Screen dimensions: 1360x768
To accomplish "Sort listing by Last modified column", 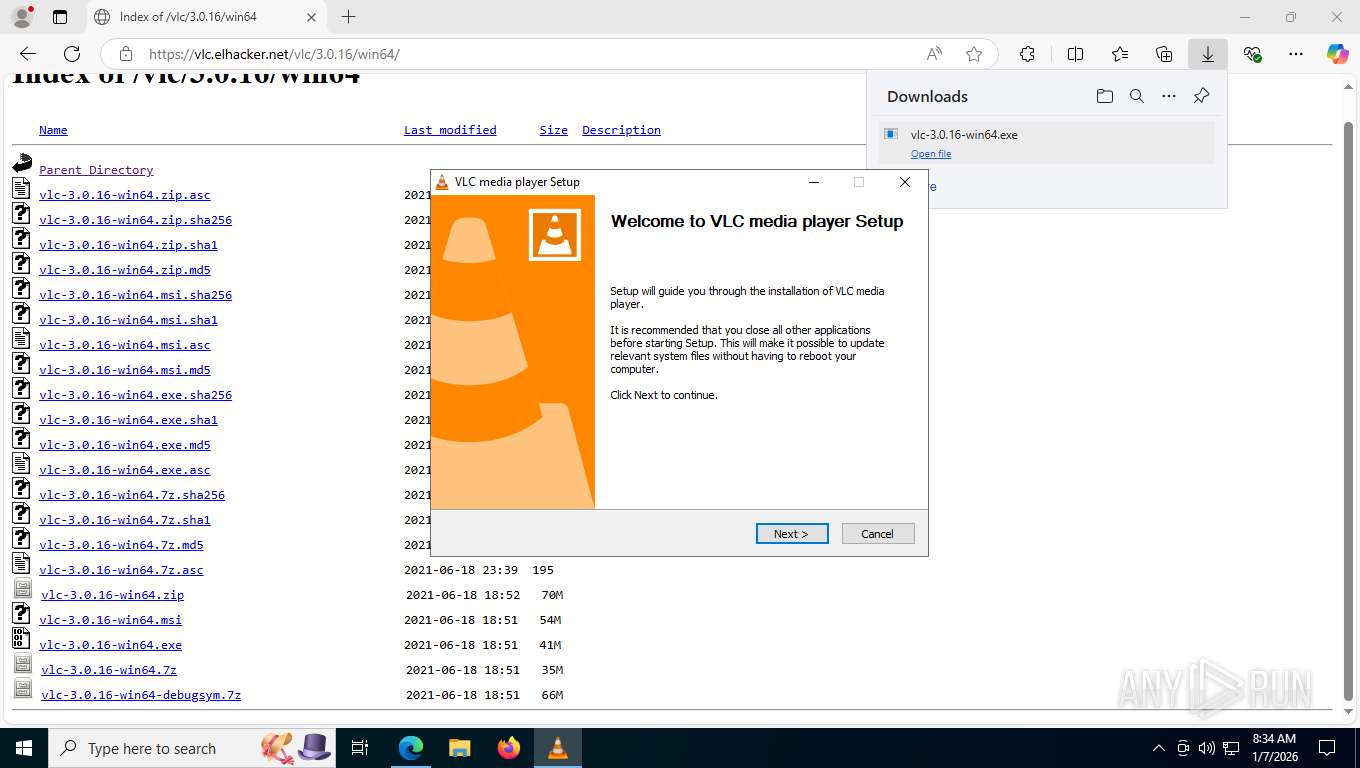I will click(450, 130).
